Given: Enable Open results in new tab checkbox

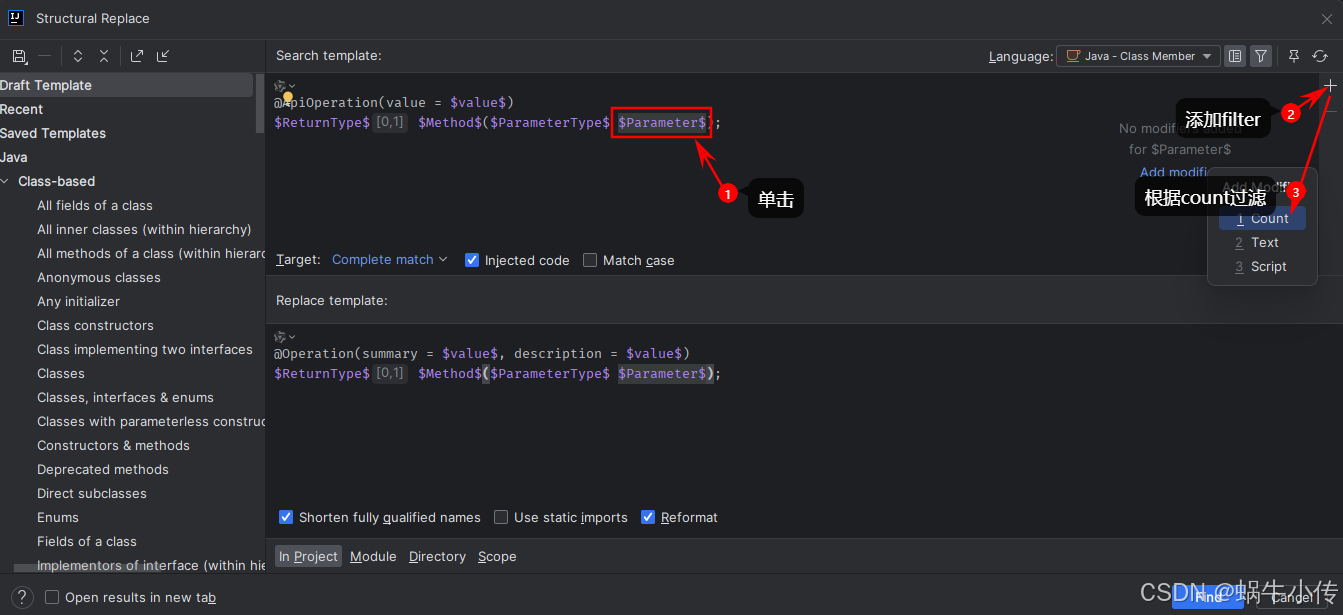Looking at the screenshot, I should pos(52,597).
